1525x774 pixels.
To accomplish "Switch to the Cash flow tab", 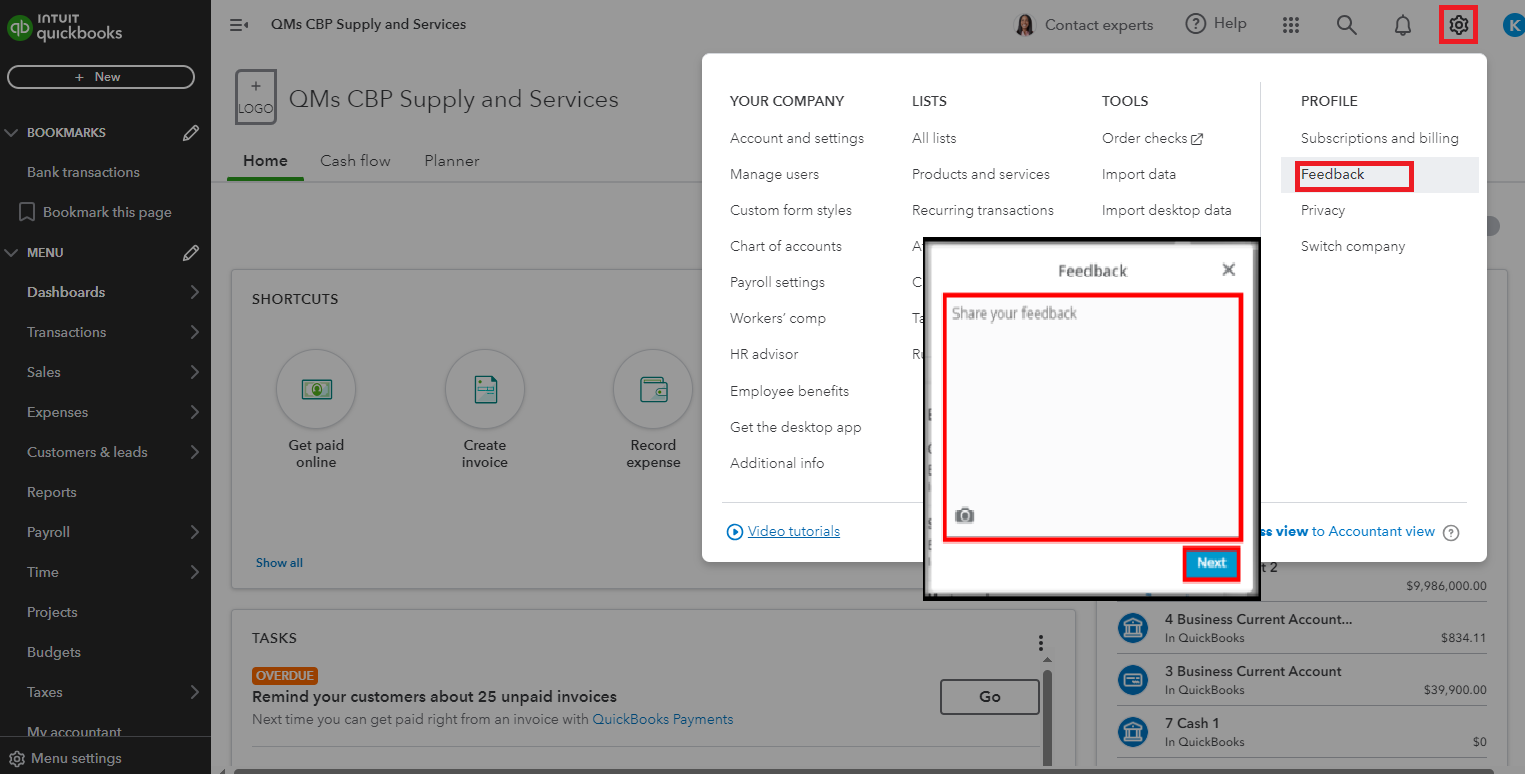I will point(355,161).
